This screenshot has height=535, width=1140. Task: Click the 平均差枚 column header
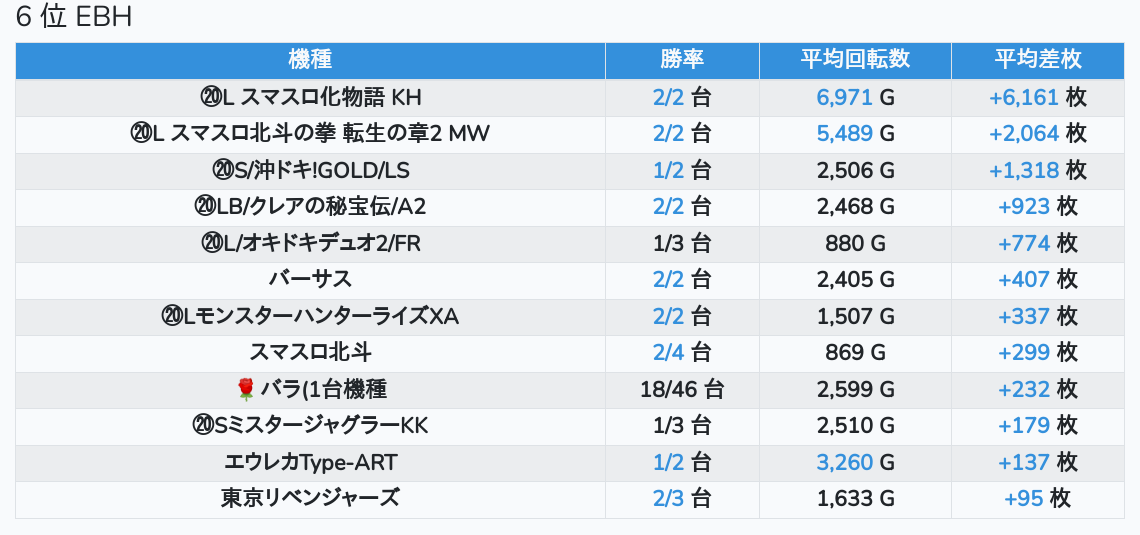click(x=1037, y=60)
